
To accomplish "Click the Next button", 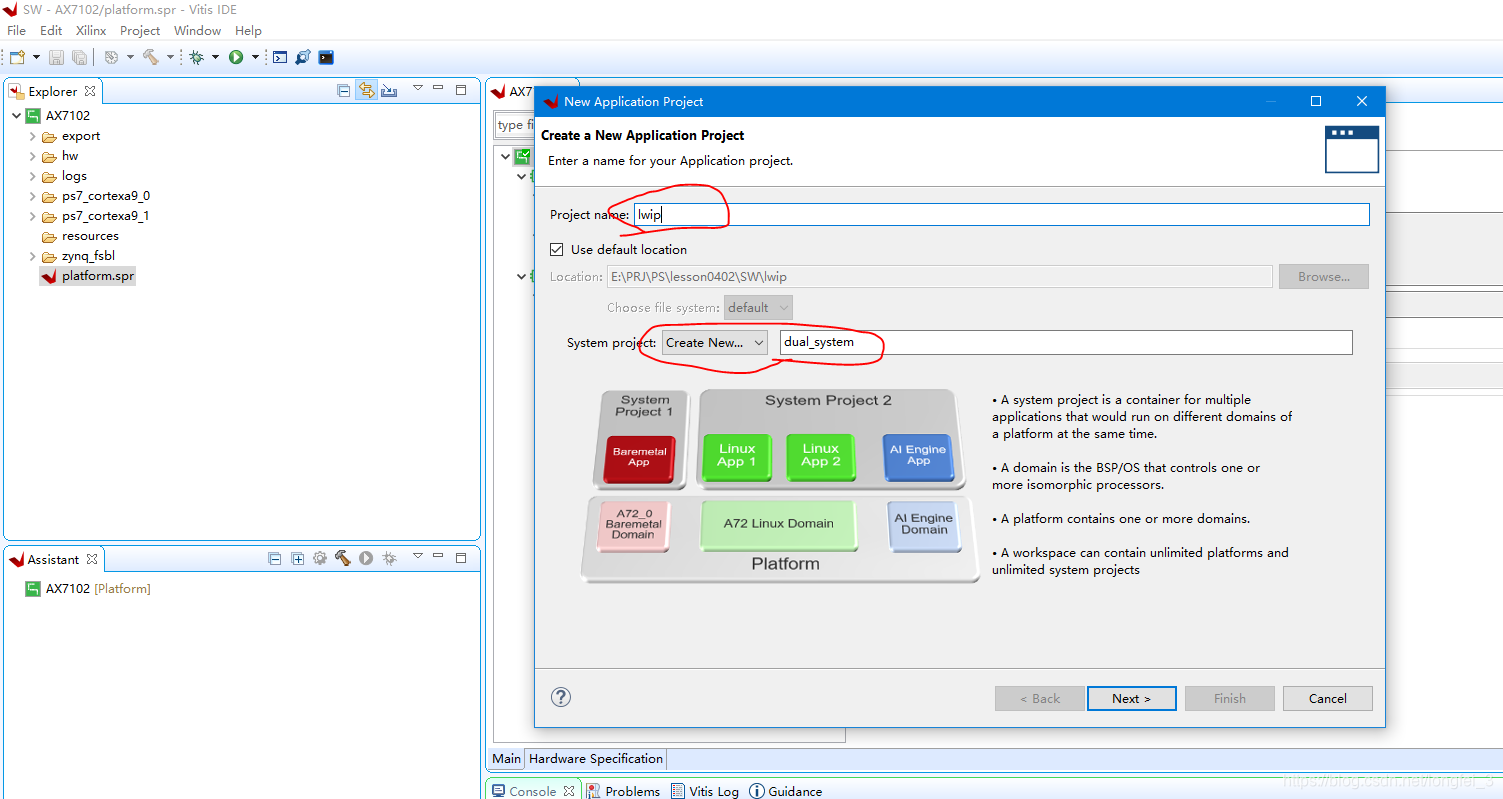I will coord(1132,698).
